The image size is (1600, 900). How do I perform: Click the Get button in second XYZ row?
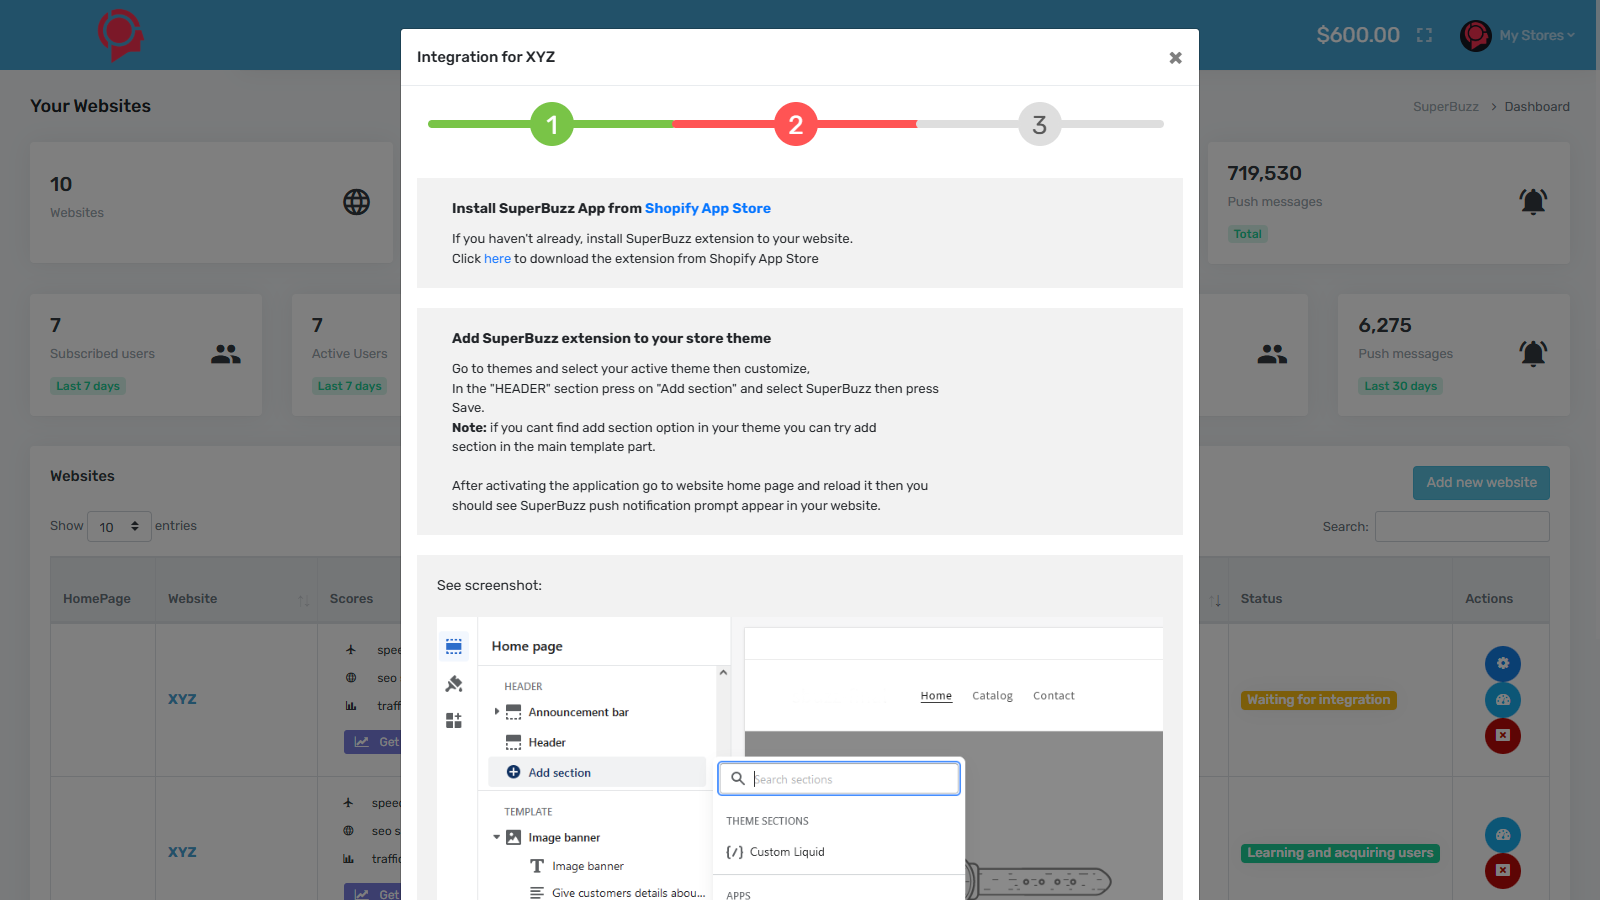pyautogui.click(x=373, y=894)
